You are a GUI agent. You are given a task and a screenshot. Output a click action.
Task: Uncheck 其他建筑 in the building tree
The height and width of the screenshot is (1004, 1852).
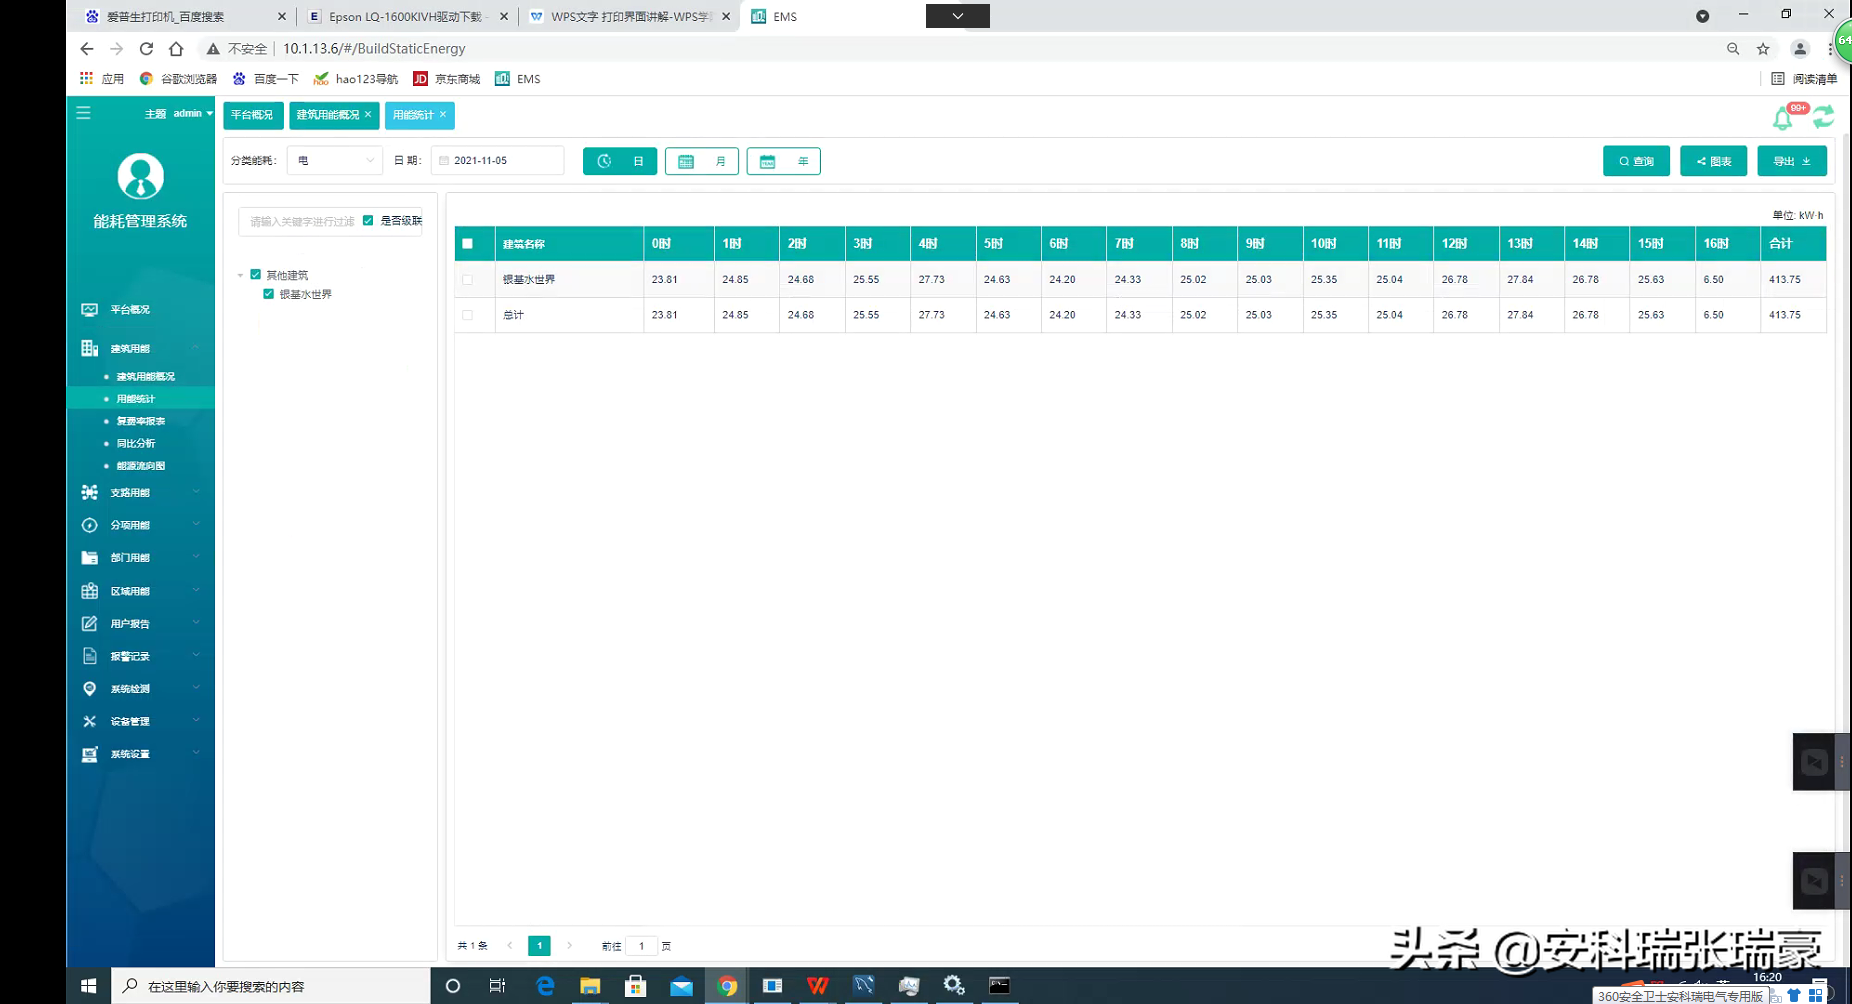[x=256, y=275]
